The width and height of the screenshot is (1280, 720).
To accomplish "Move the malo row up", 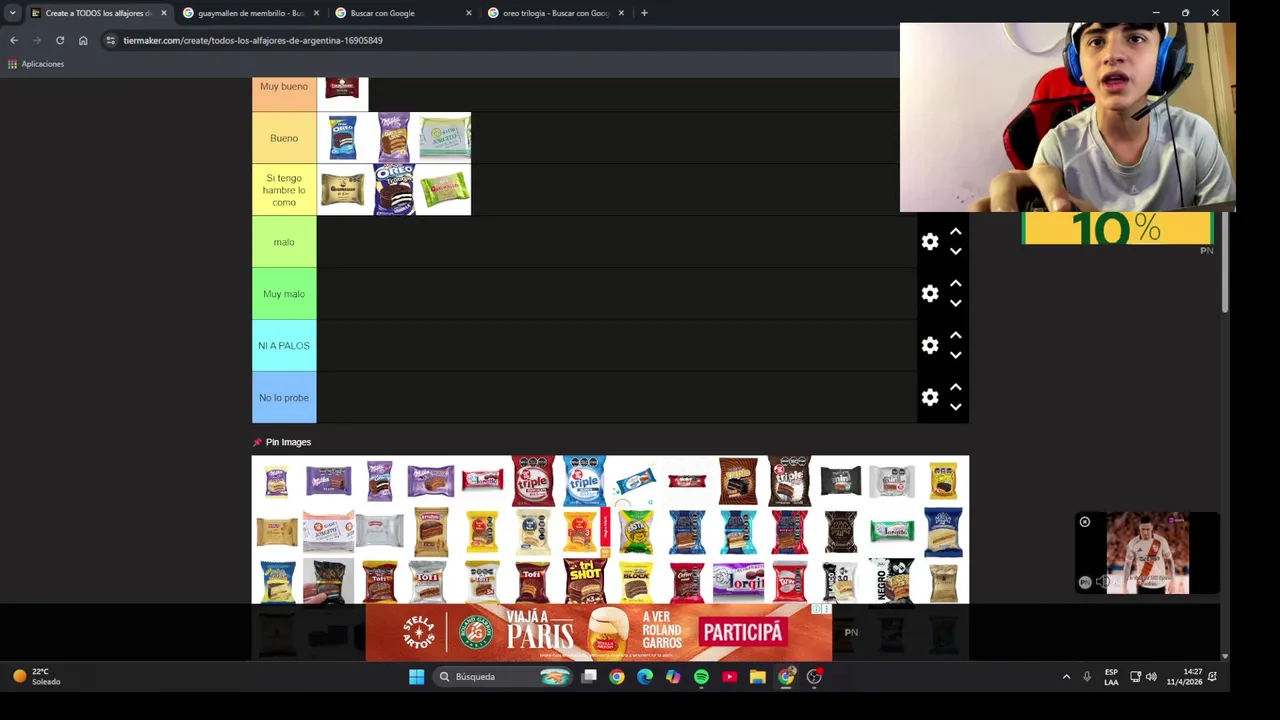I will [x=955, y=232].
